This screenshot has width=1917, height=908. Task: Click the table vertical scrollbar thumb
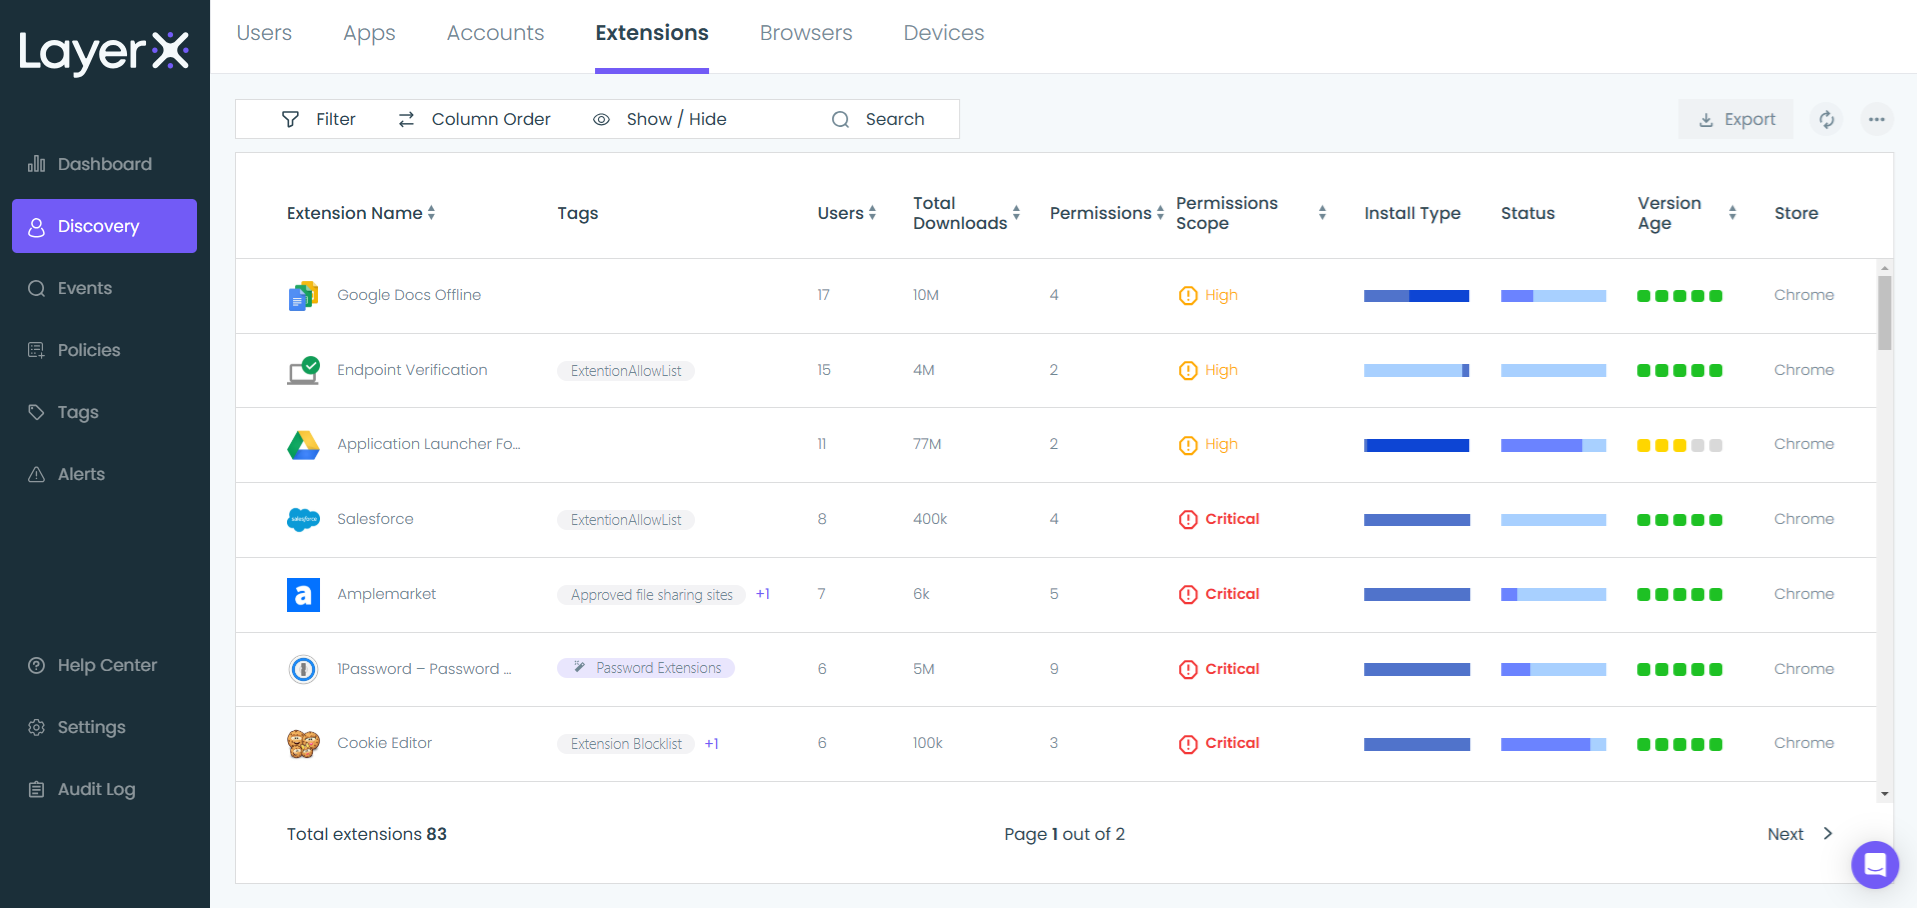point(1885,313)
